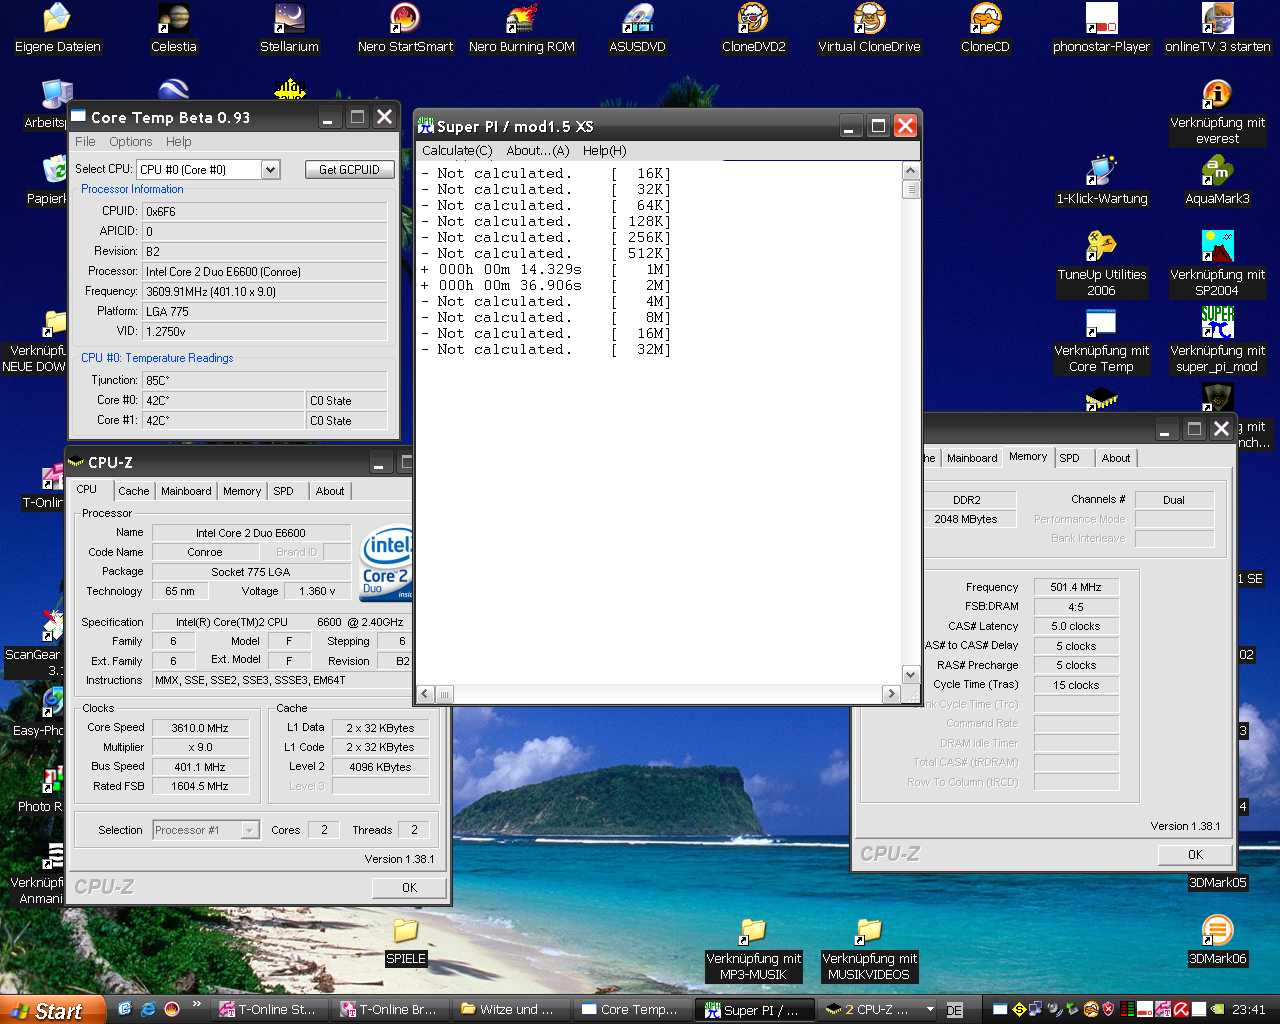The height and width of the screenshot is (1024, 1280).
Task: Click Super PI vertical scrollbar down arrow
Action: (910, 675)
